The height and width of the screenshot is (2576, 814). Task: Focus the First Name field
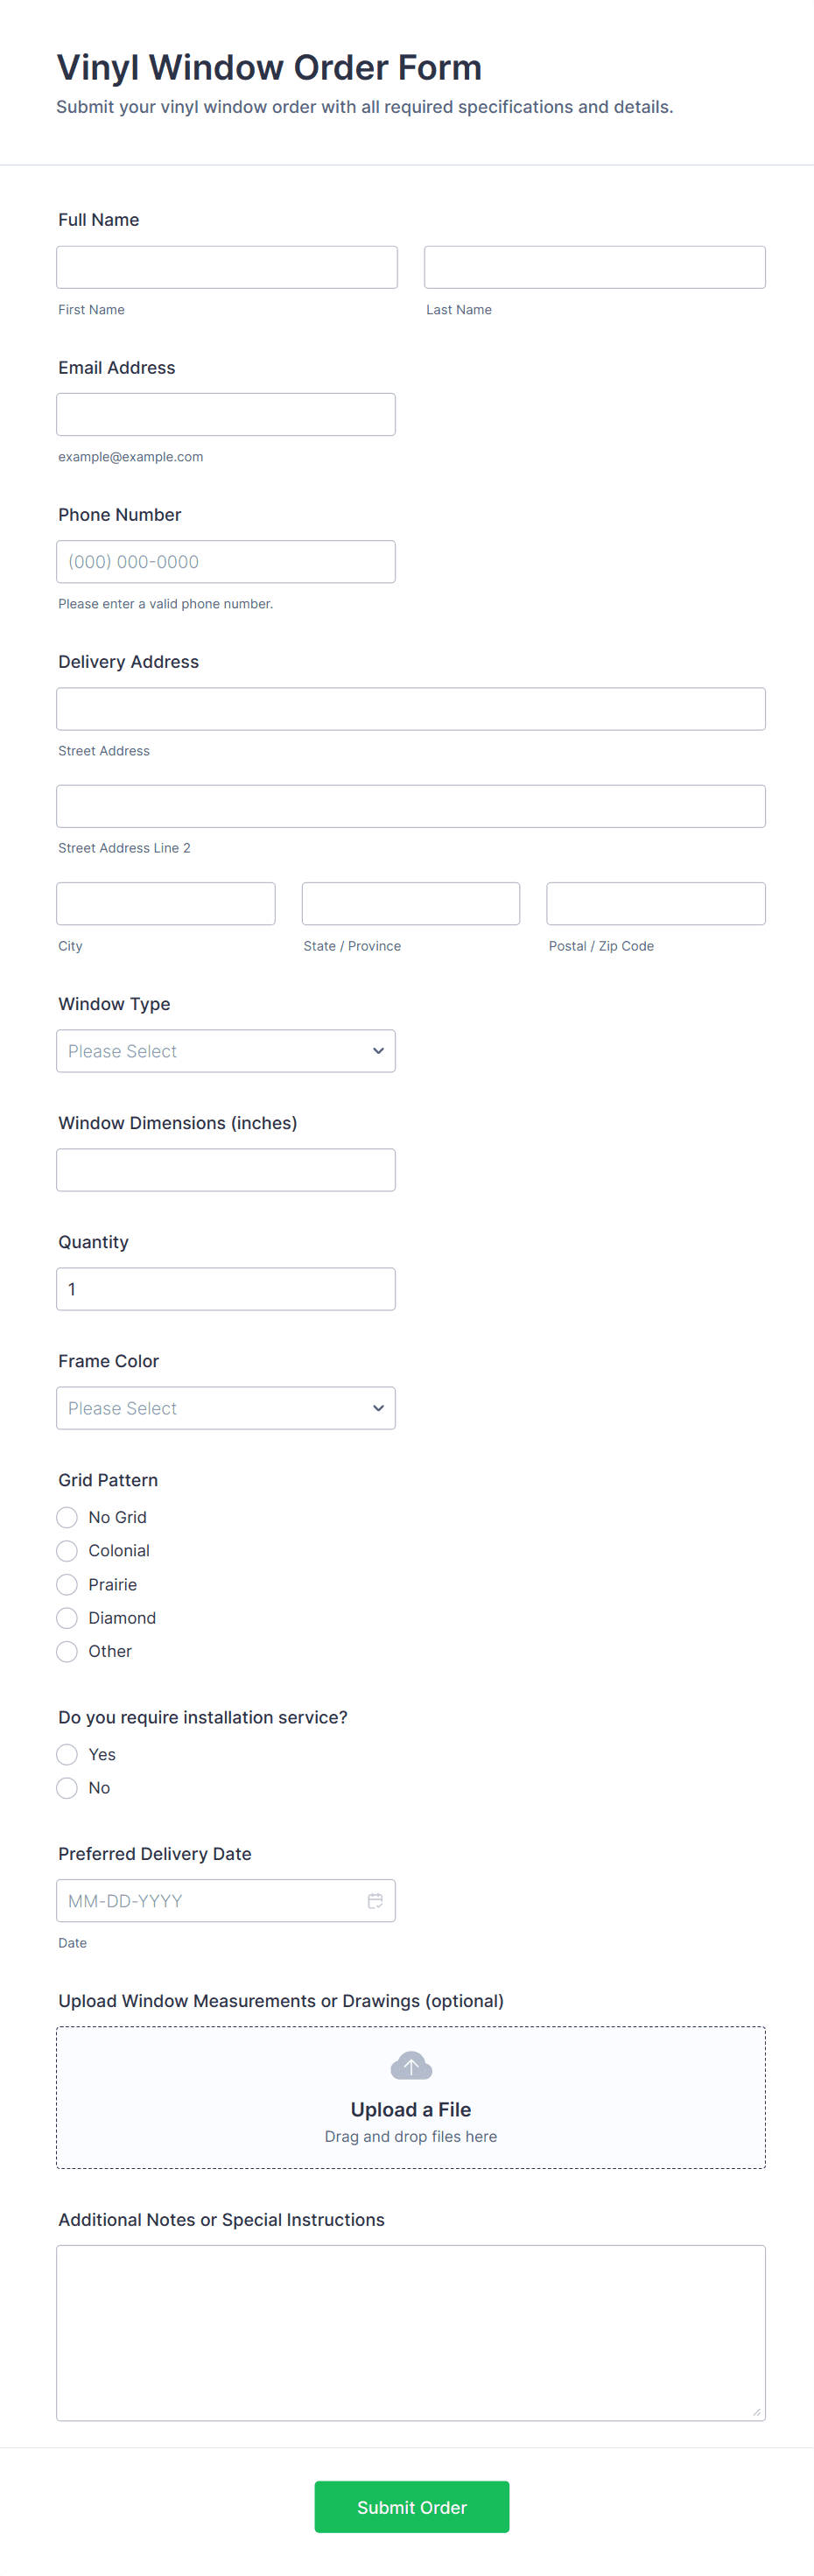(227, 267)
